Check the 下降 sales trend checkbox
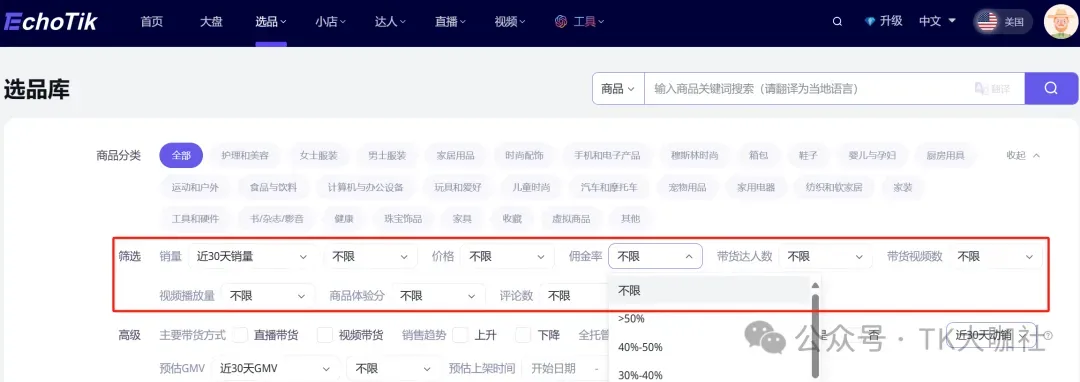Image resolution: width=1080 pixels, height=382 pixels. pos(523,335)
